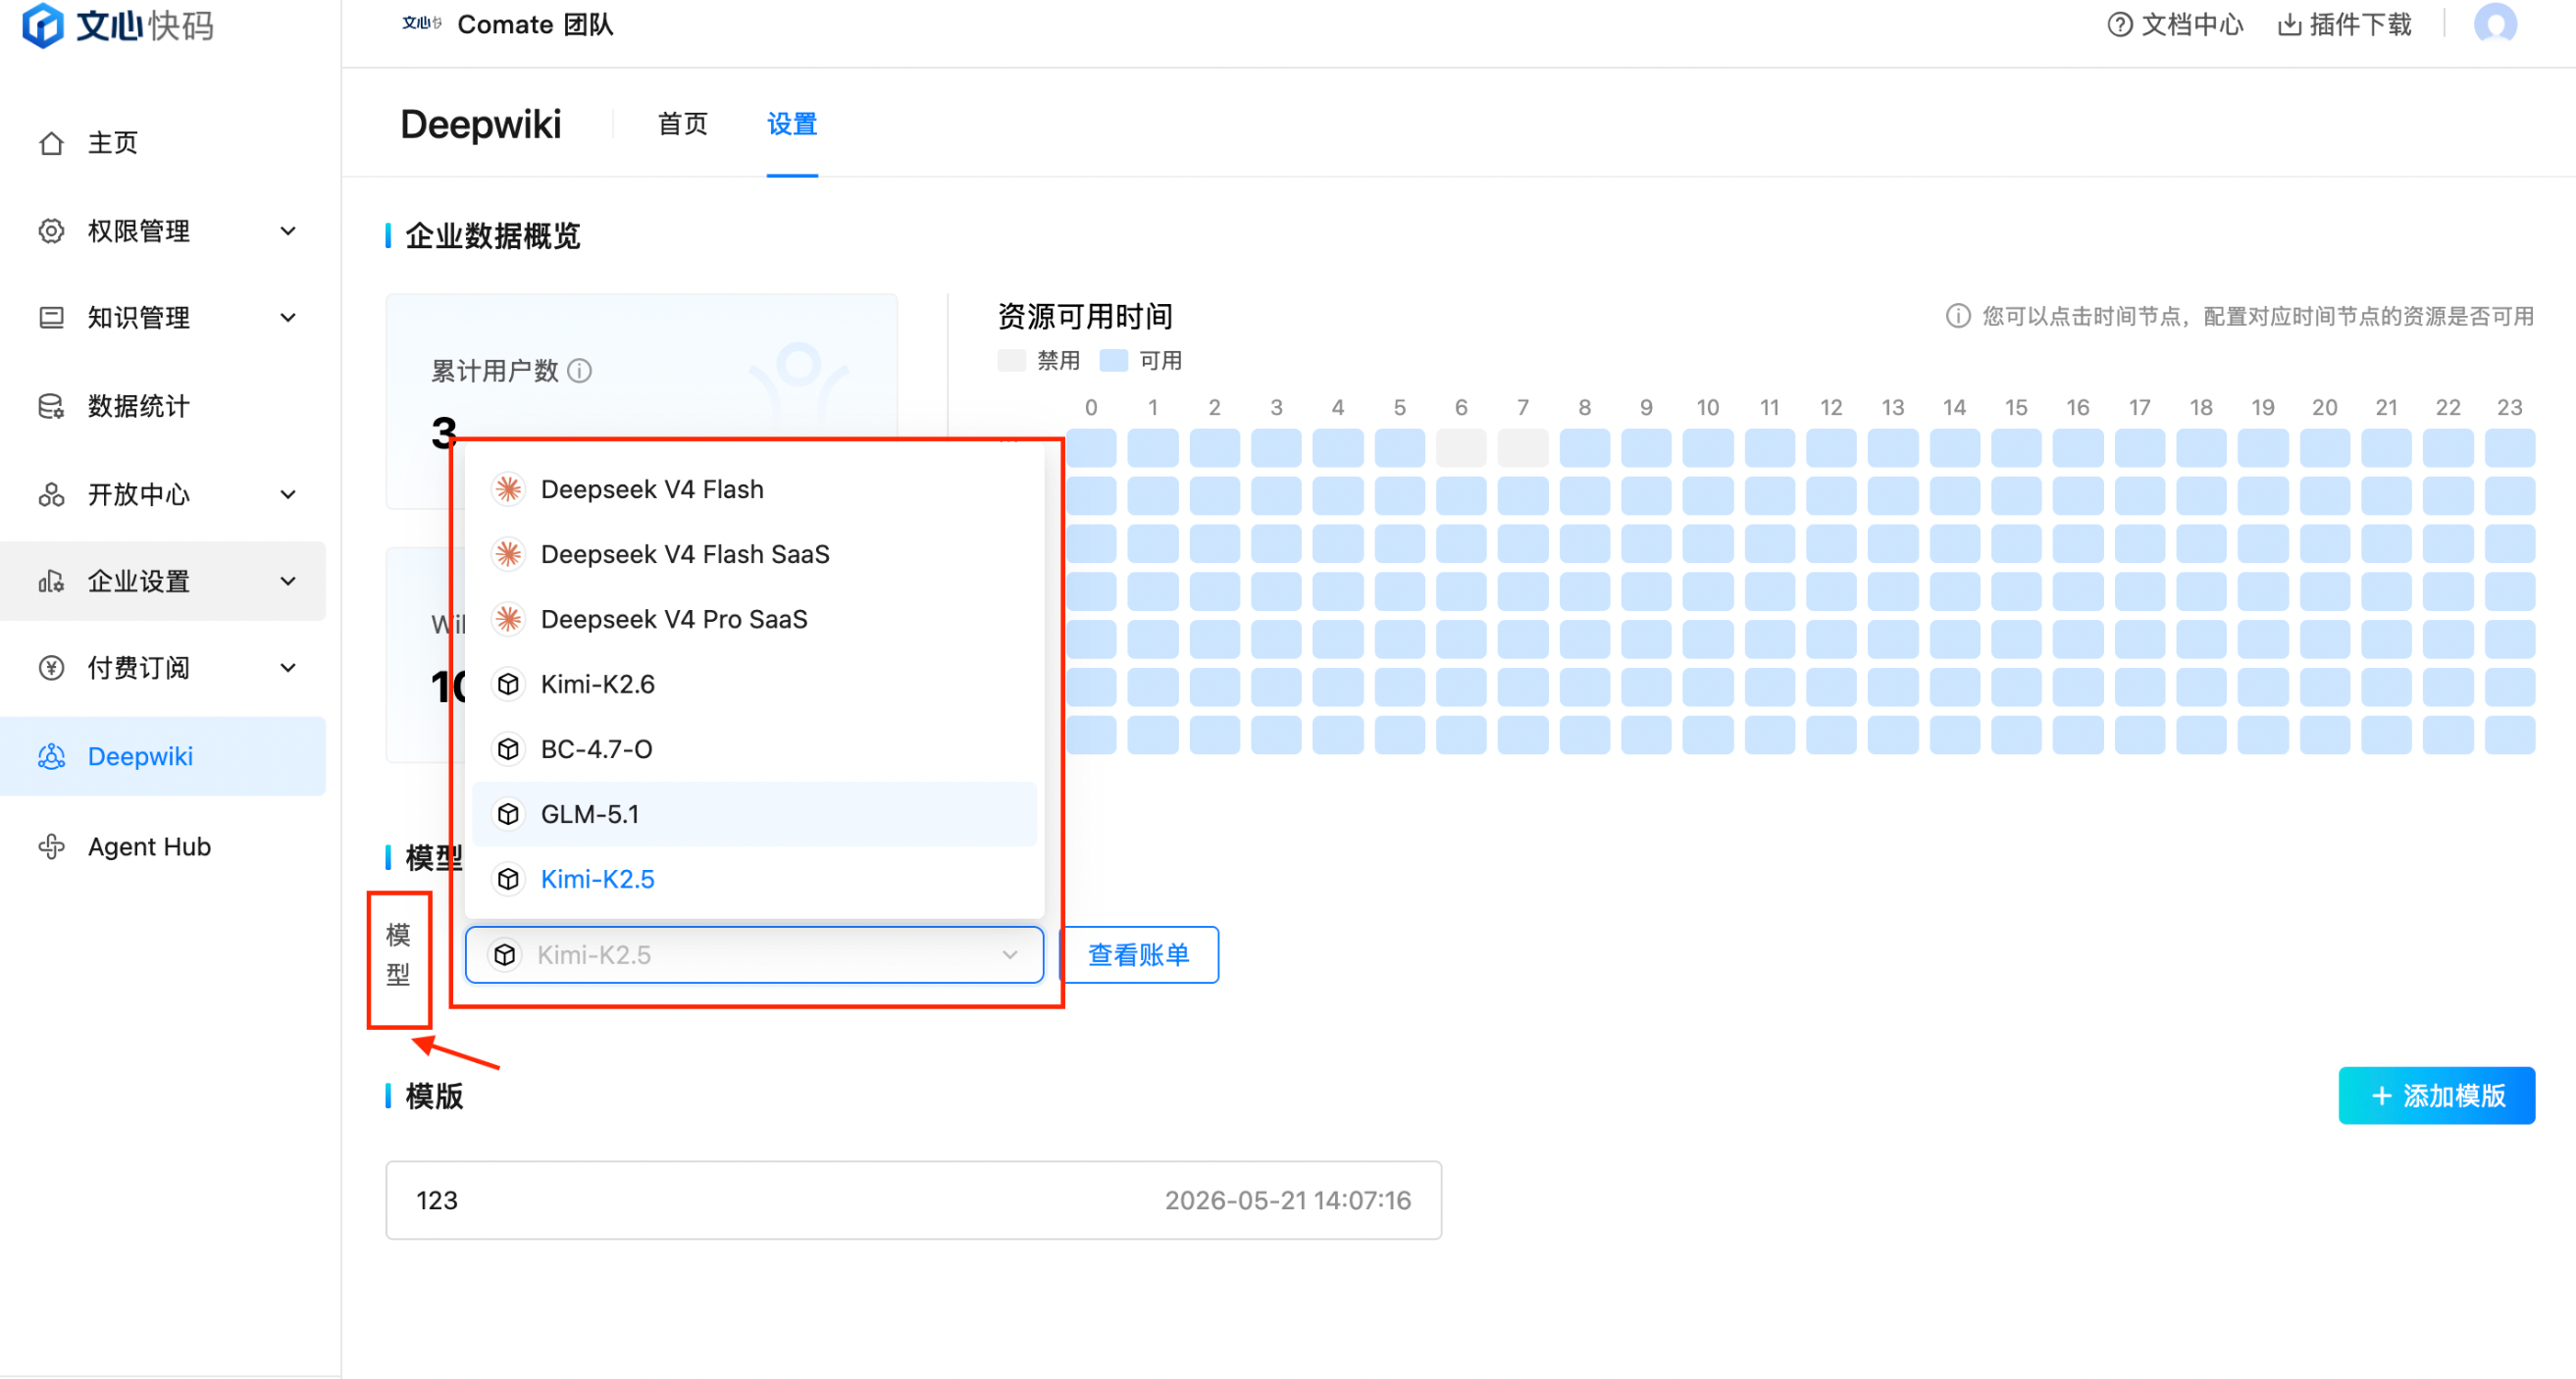Click the info icon beside 累计用户数
This screenshot has width=2576, height=1379.
pos(580,371)
